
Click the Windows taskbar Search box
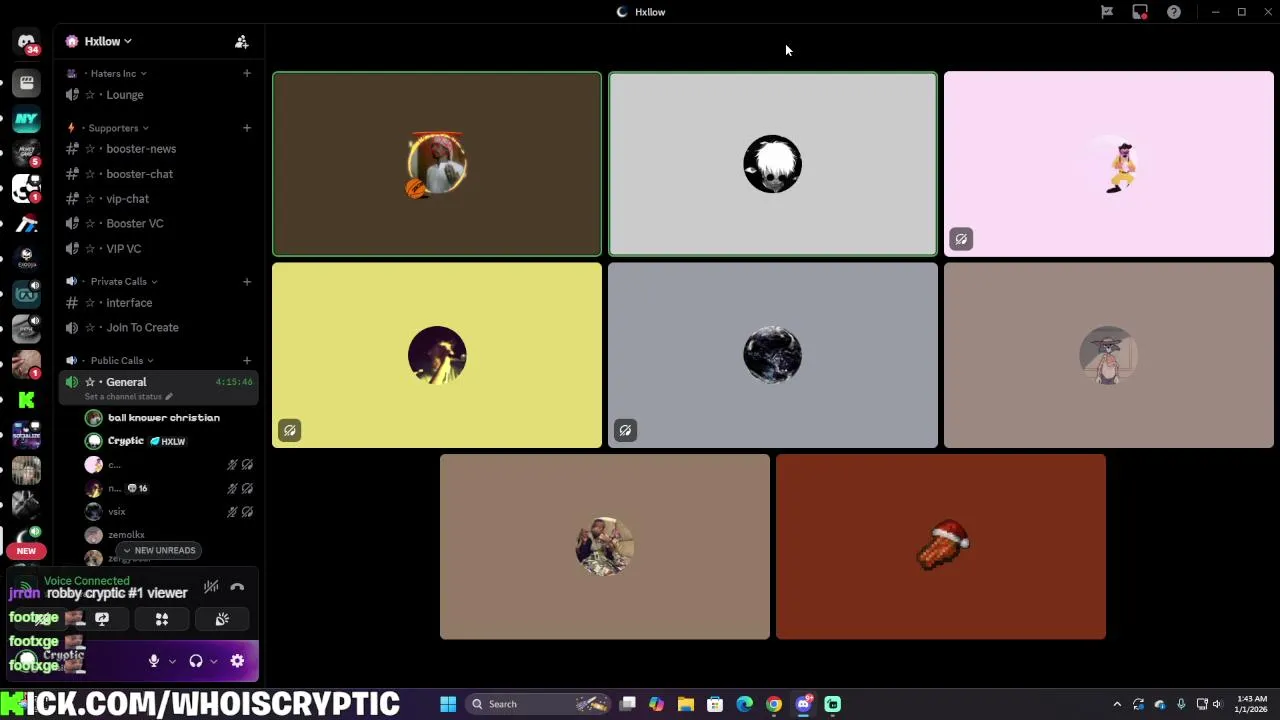[539, 704]
